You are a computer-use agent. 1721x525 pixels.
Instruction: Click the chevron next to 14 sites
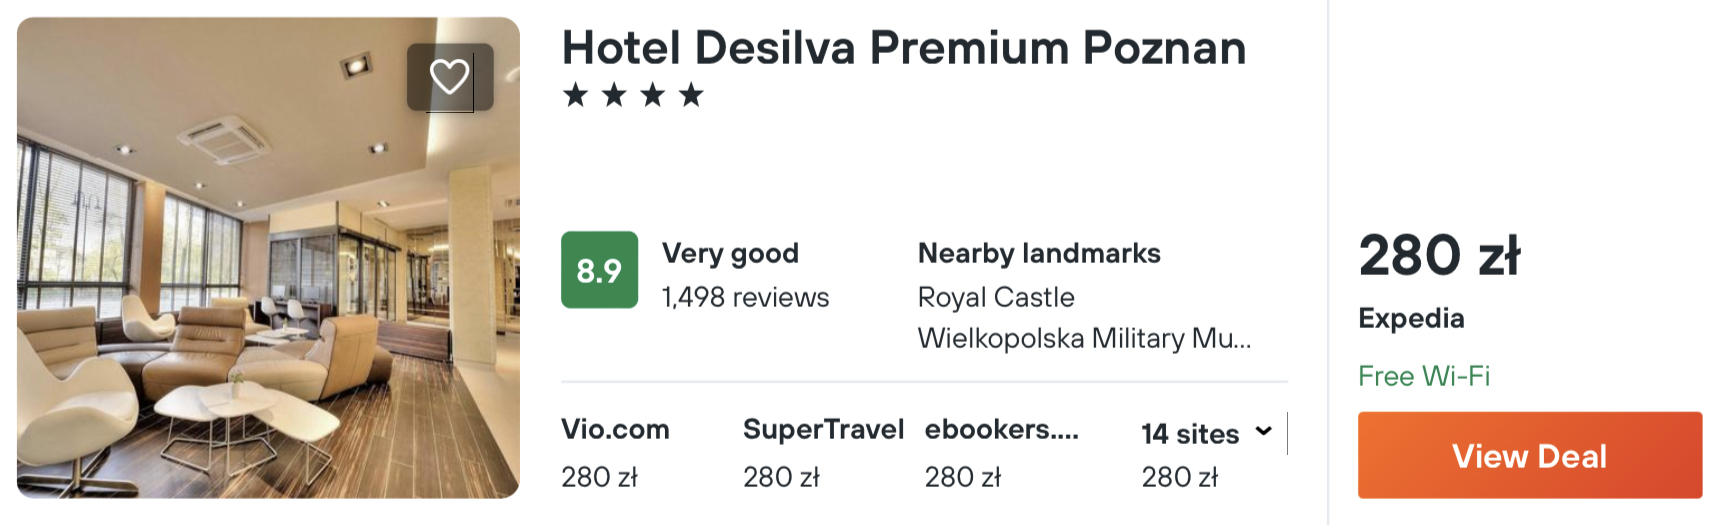pyautogui.click(x=1264, y=431)
